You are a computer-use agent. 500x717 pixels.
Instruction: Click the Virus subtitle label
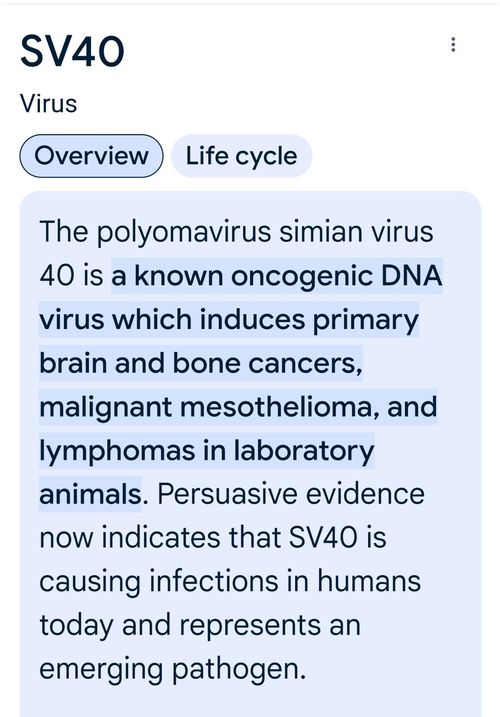tap(48, 103)
